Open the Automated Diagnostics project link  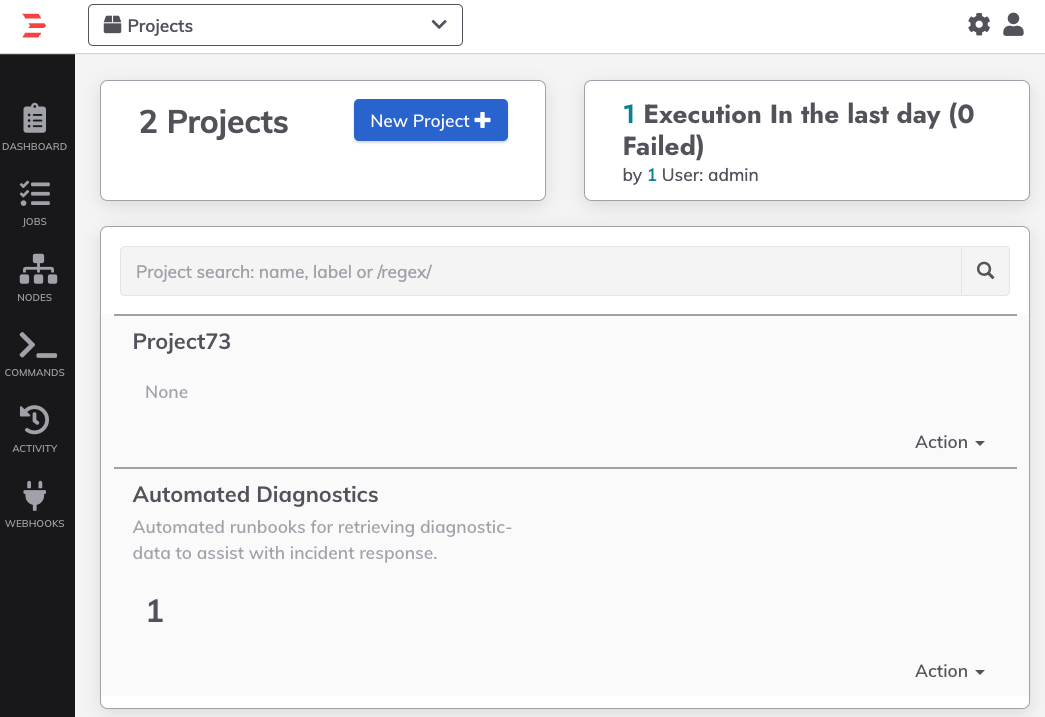(255, 494)
